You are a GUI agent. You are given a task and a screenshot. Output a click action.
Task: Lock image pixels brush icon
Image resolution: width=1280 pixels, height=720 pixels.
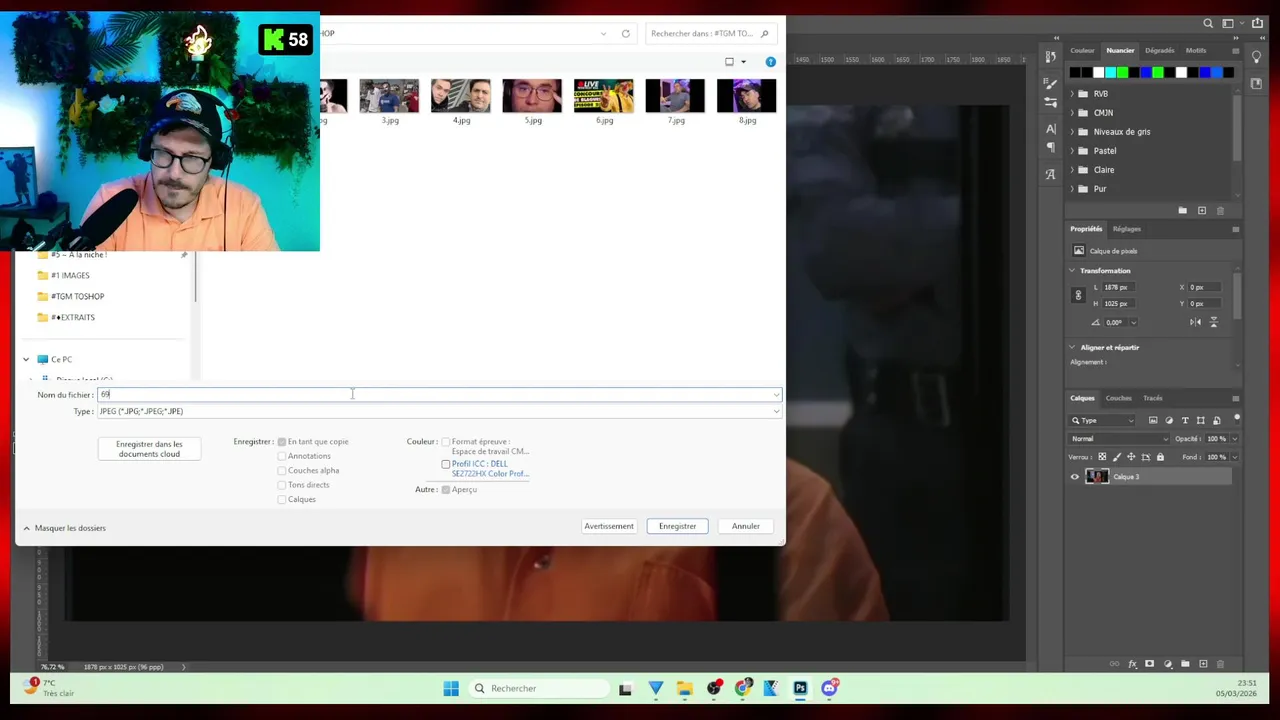point(1117,457)
